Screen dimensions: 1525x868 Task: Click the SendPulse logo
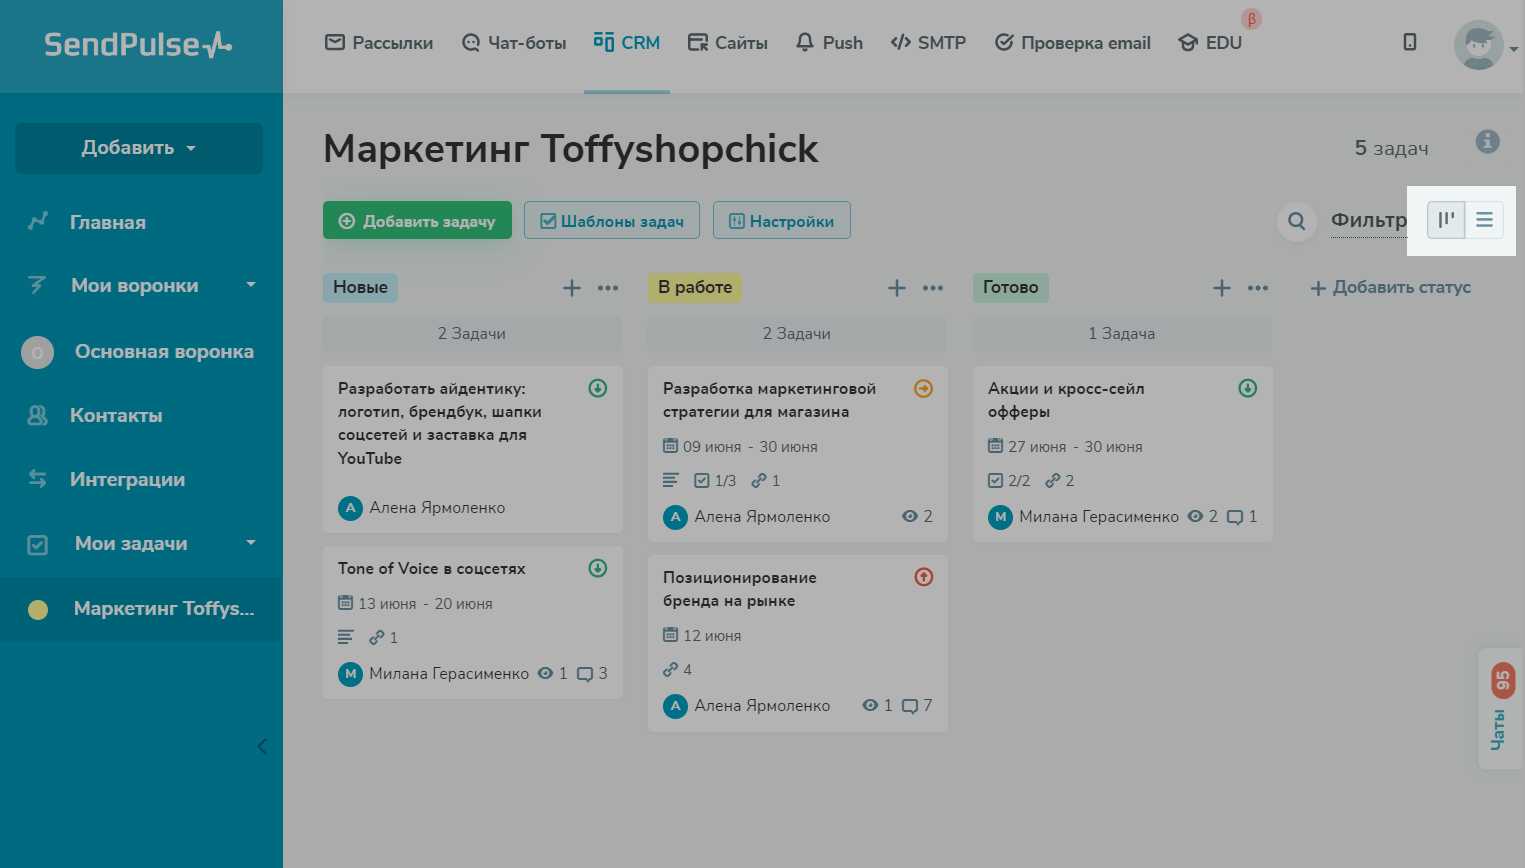tap(138, 45)
